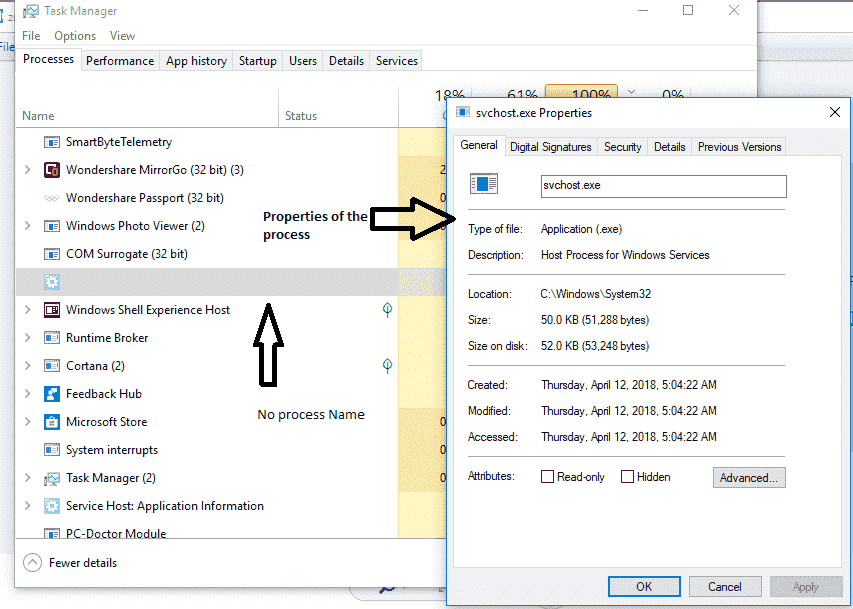Click leaf icon on Windows Shell Experience Host row
This screenshot has height=609, width=853.
pyautogui.click(x=387, y=310)
